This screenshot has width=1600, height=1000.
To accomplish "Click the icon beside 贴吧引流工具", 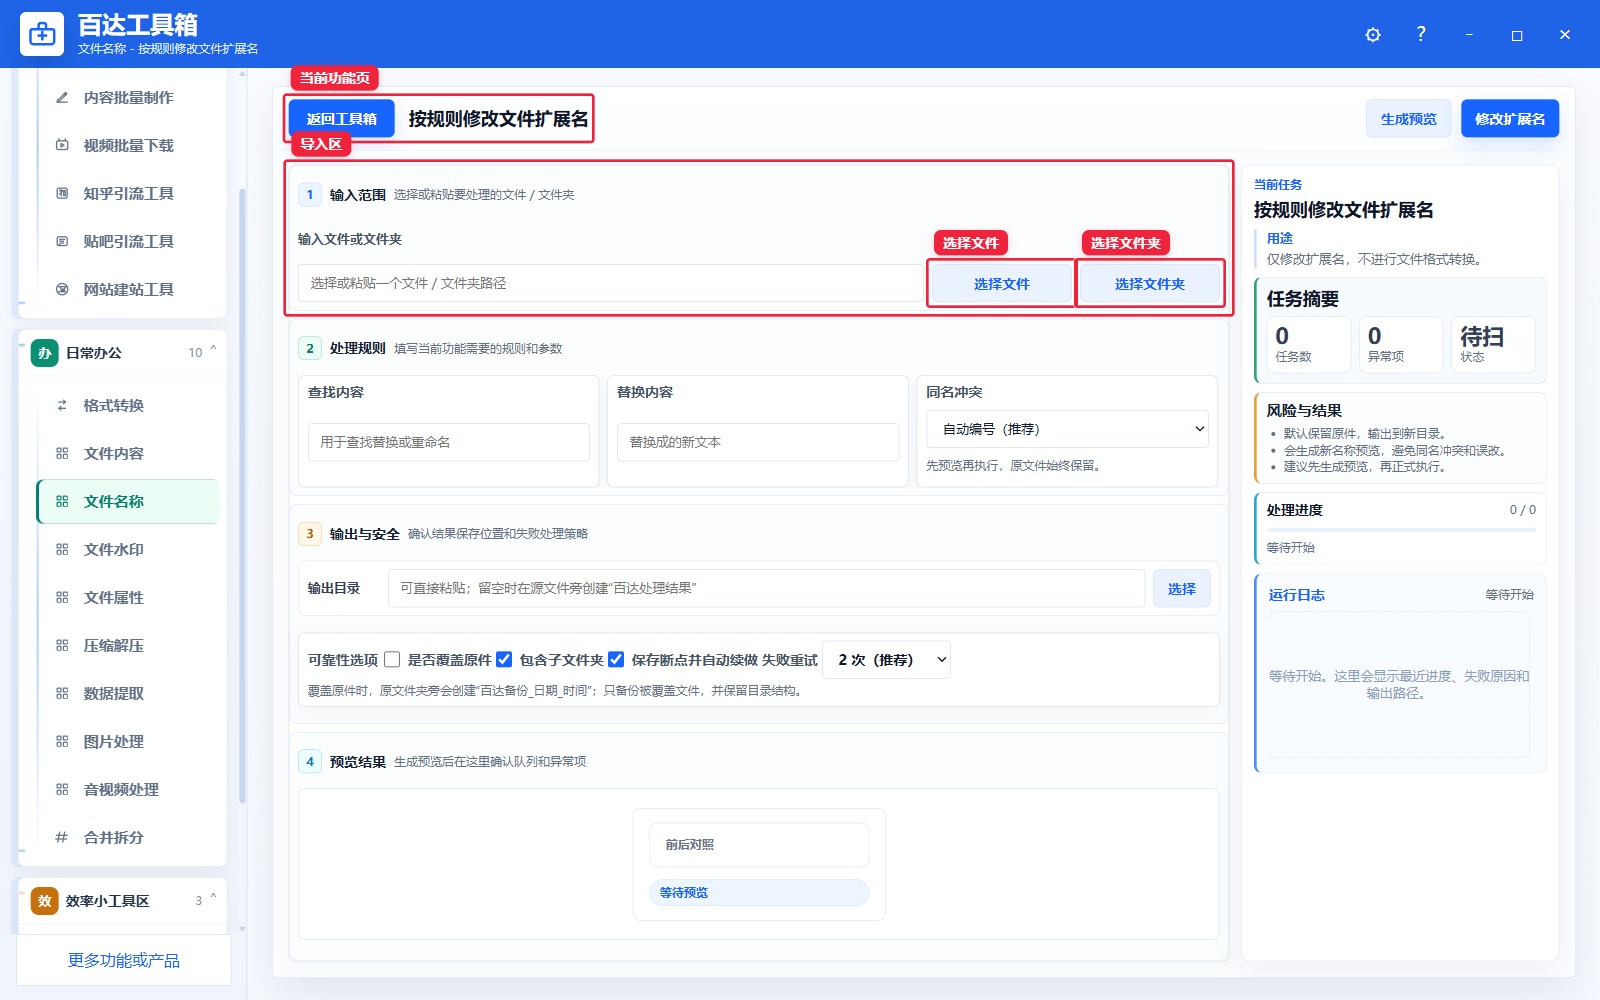I will [x=62, y=241].
